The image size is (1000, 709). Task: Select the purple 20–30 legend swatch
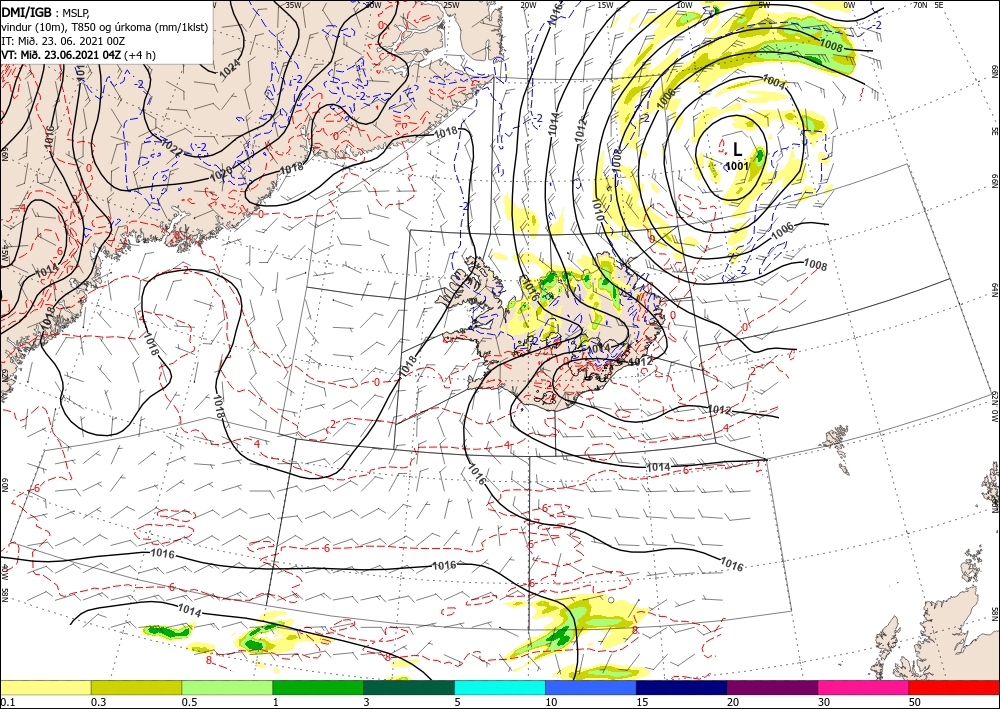(772, 687)
